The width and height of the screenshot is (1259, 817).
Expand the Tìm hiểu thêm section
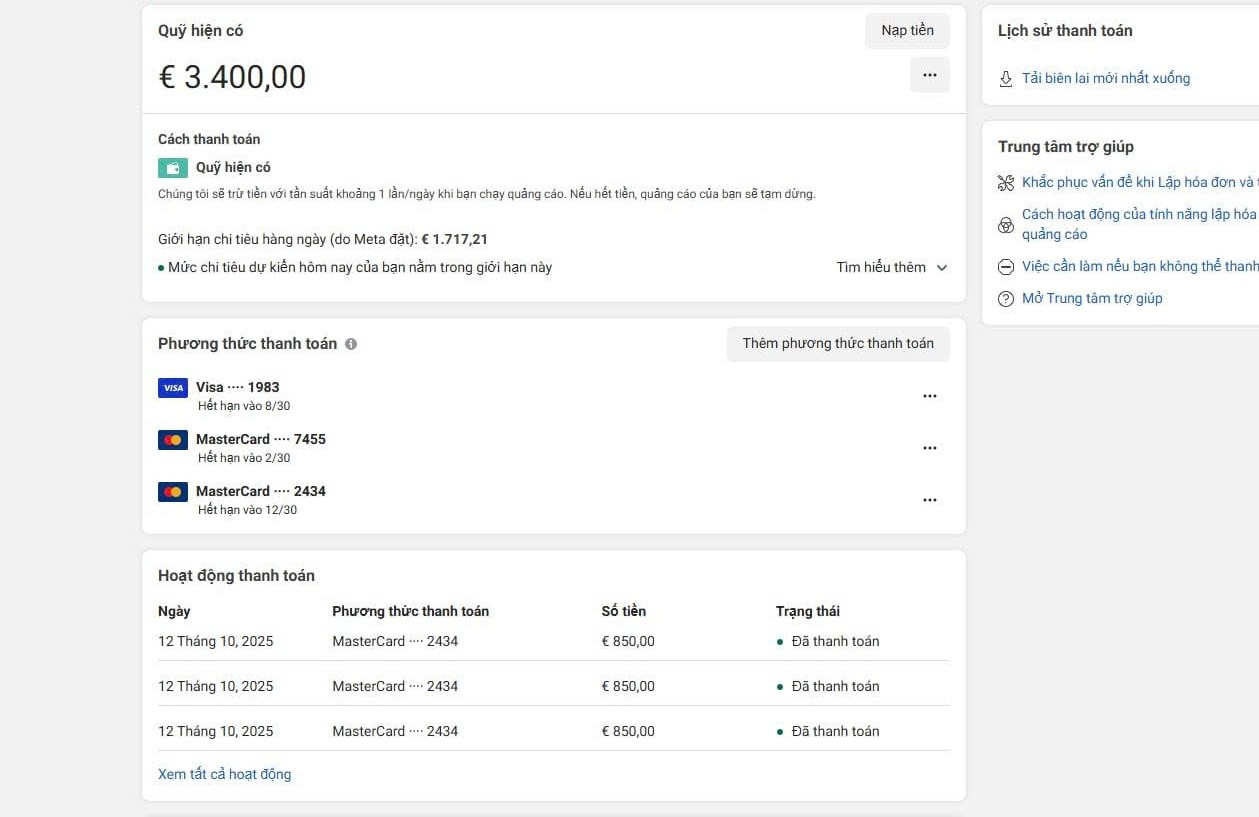pyautogui.click(x=881, y=267)
